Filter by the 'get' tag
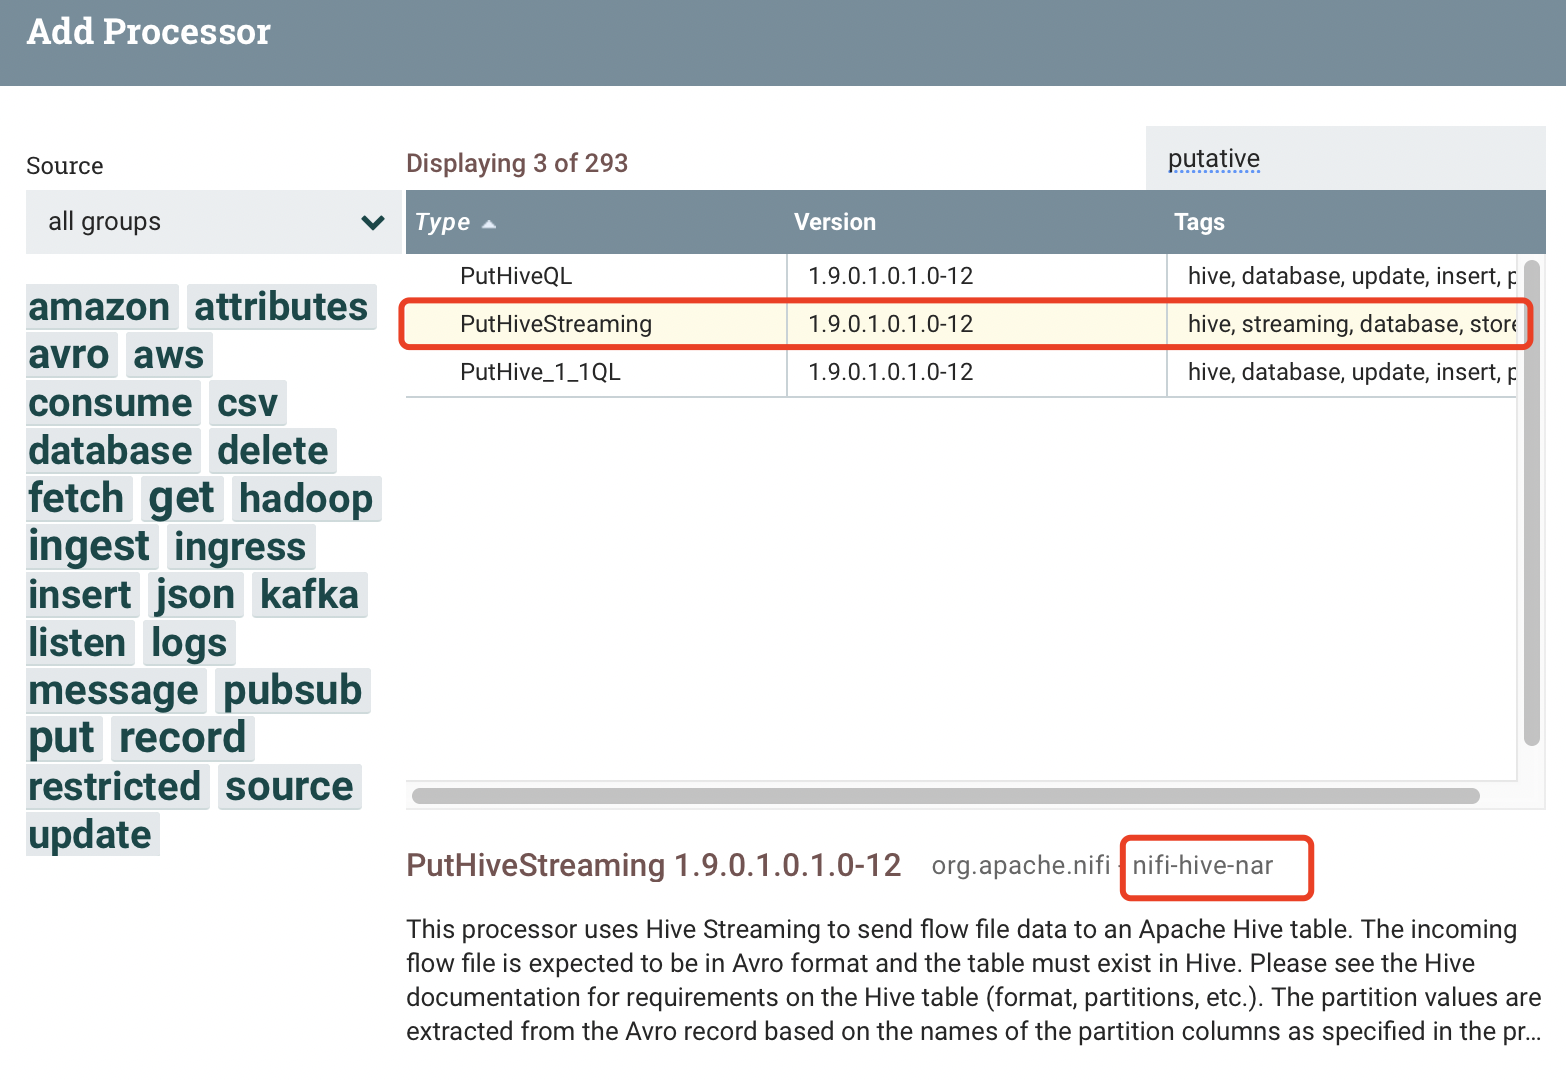Viewport: 1566px width, 1080px height. pyautogui.click(x=182, y=499)
